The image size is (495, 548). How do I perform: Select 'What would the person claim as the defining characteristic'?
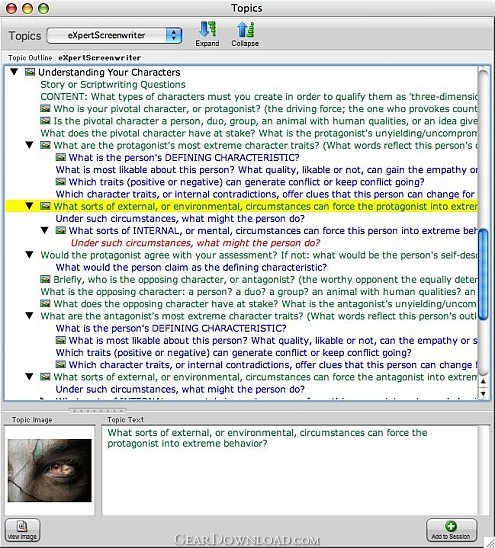point(191,267)
